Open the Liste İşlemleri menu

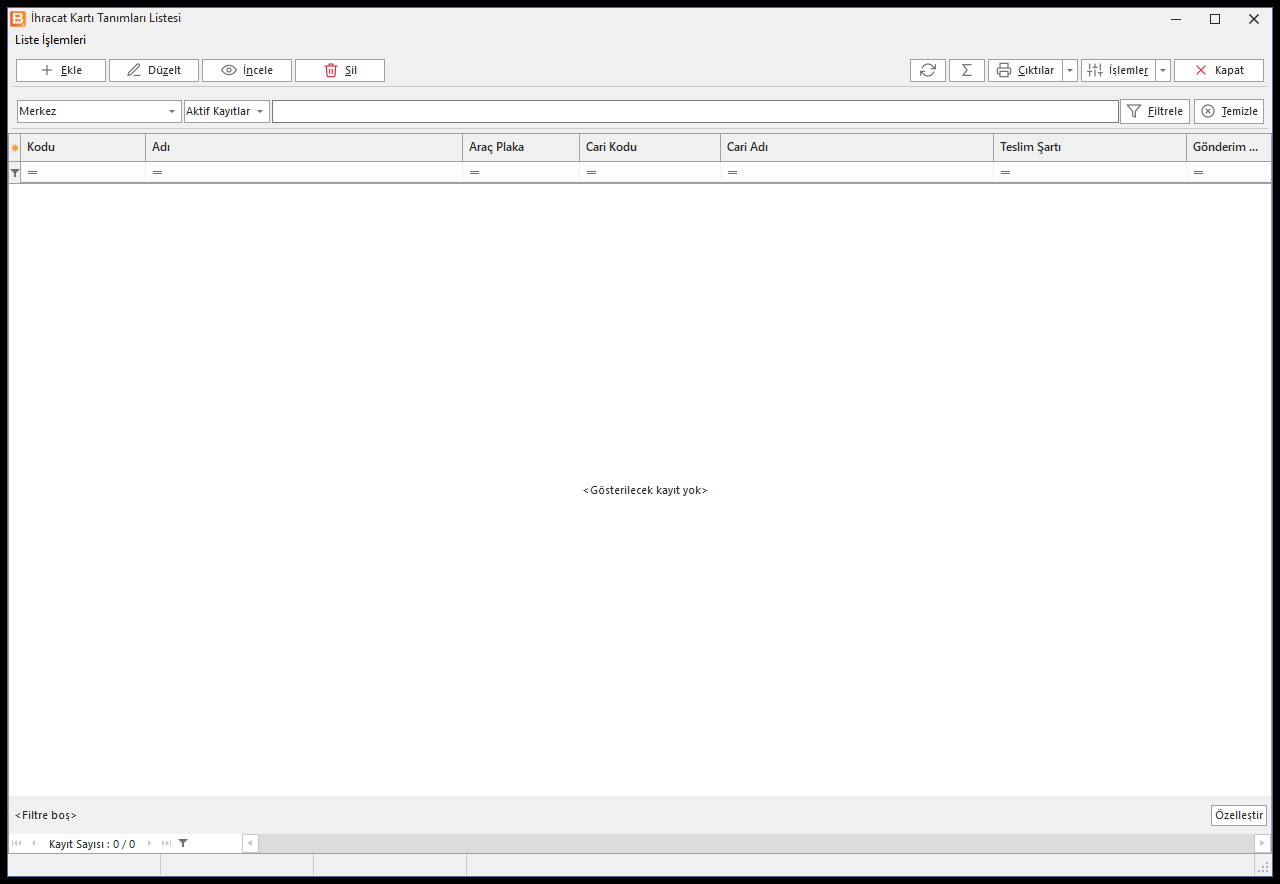point(51,40)
